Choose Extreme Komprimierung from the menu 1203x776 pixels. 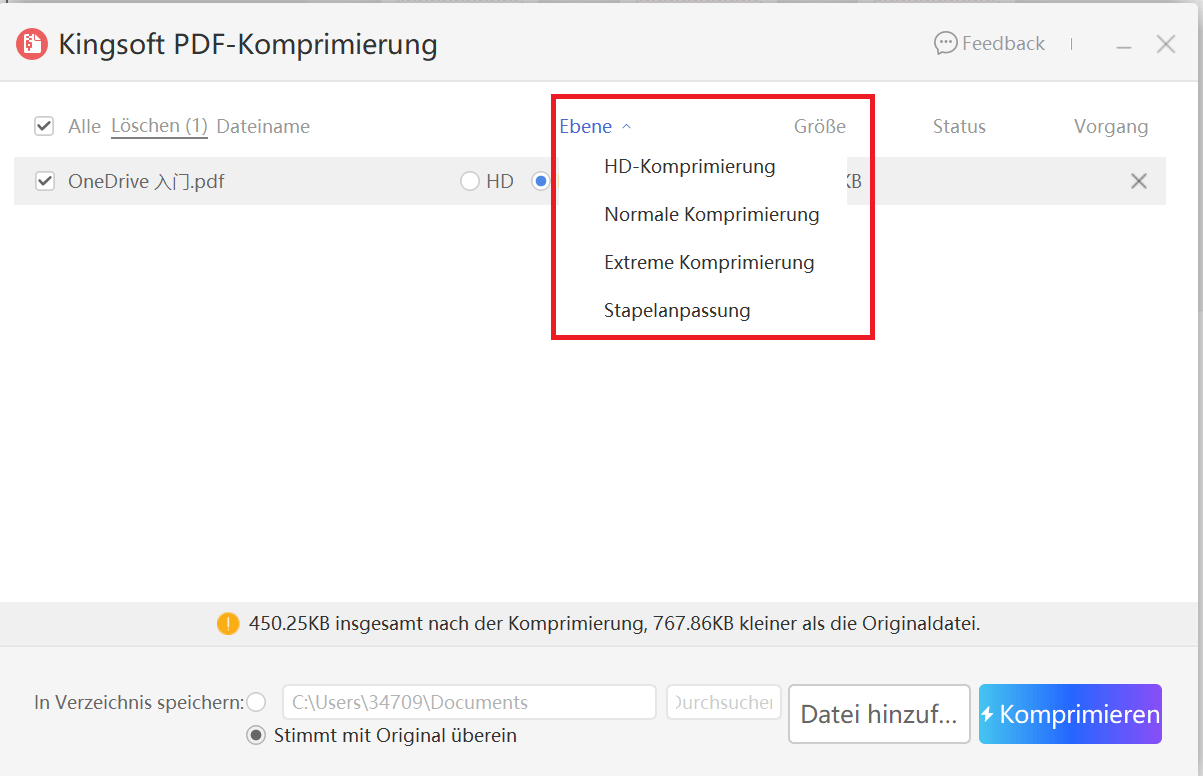[x=709, y=262]
